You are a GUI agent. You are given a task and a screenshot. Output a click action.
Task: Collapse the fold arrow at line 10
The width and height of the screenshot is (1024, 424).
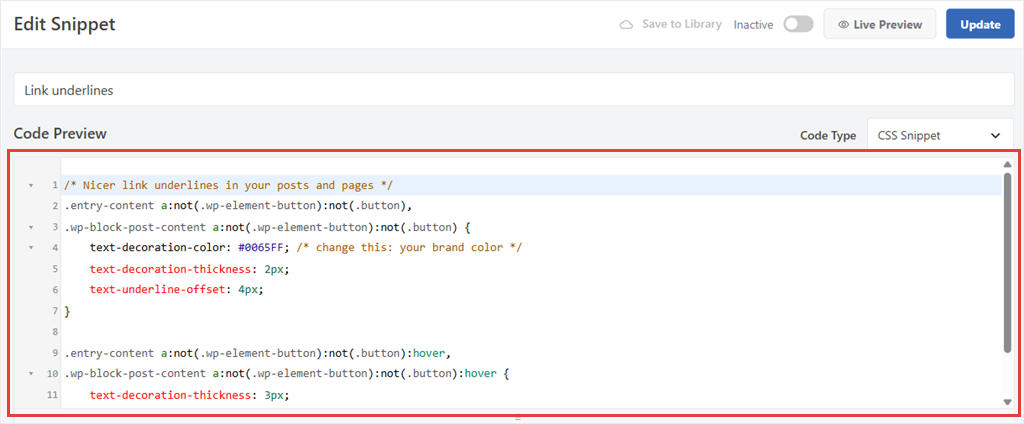[x=30, y=374]
